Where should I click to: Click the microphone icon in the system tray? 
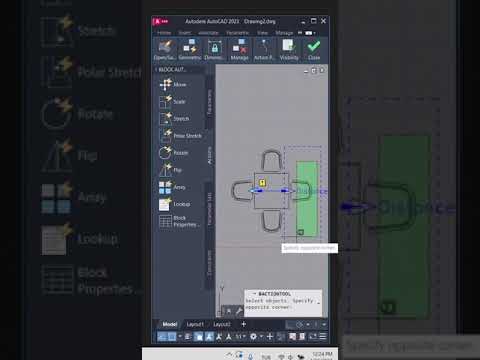click(x=250, y=356)
